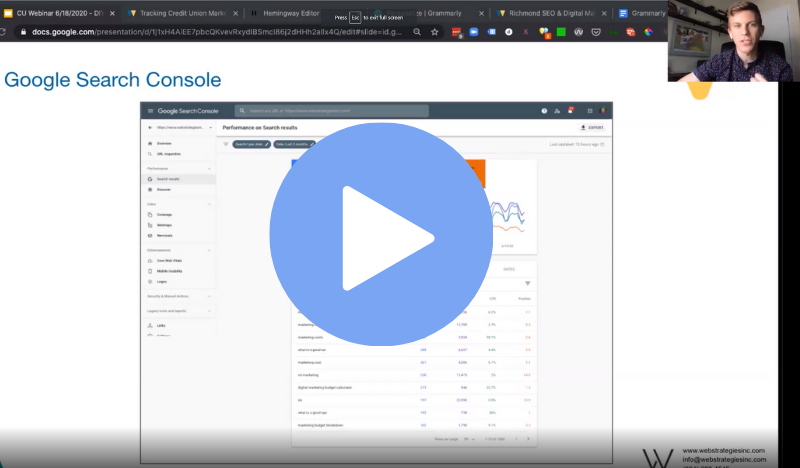Viewport: 800px width, 468px height.
Task: Click the presenter webcam thumbnail
Action: pos(734,41)
